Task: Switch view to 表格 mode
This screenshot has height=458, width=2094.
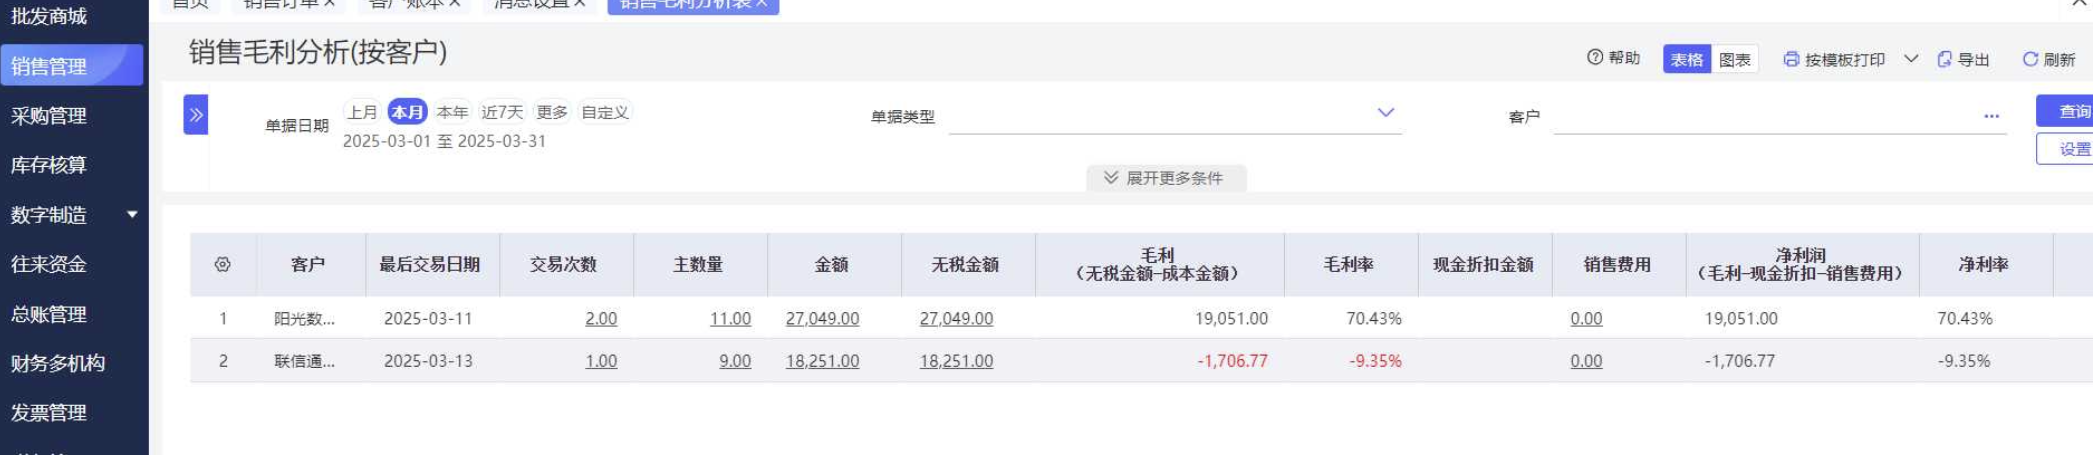Action: [1687, 60]
